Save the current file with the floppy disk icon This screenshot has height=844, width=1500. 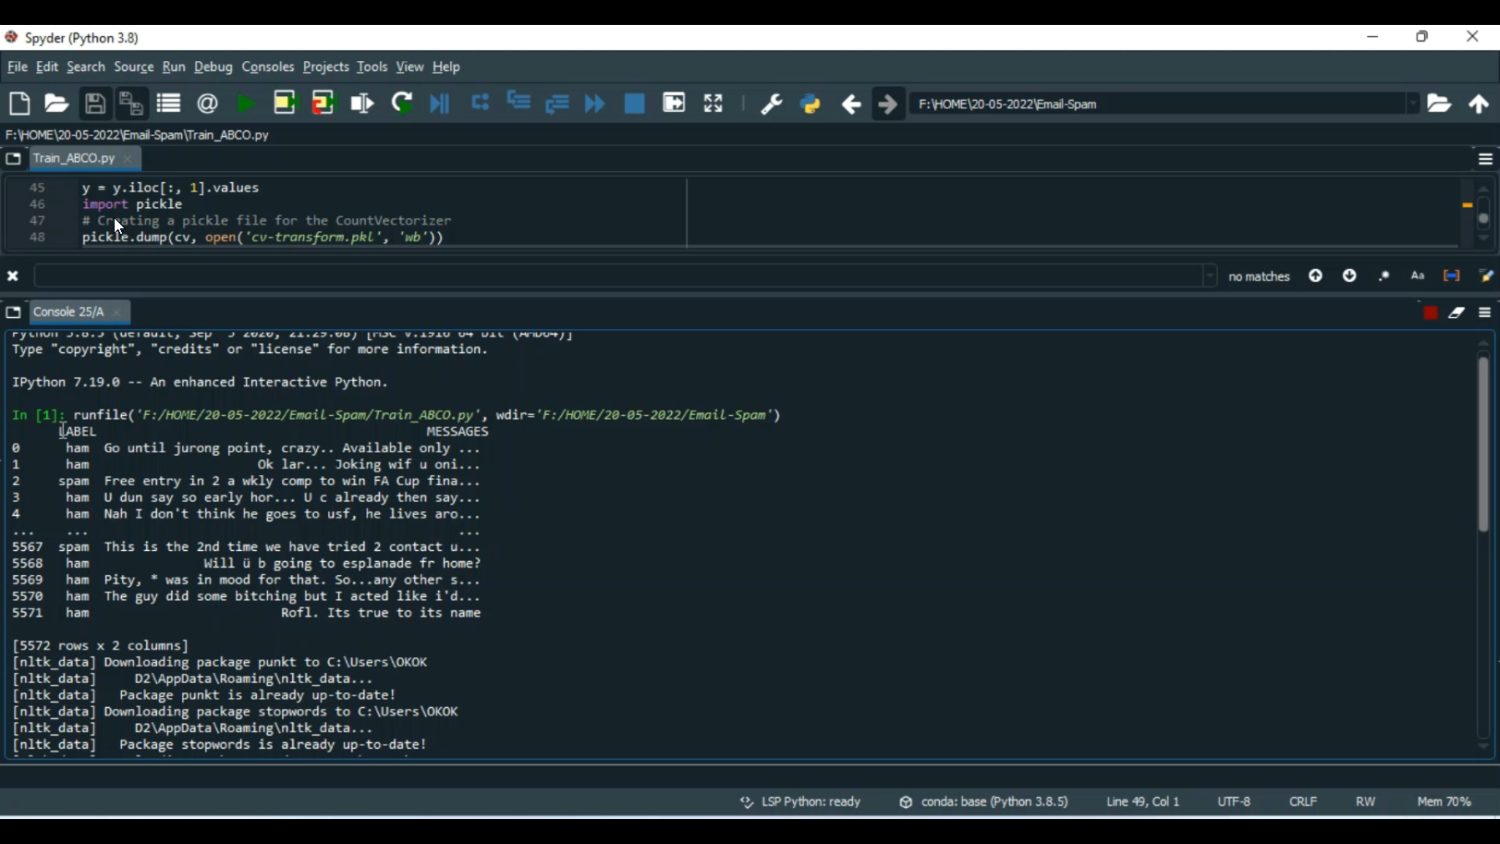[95, 104]
